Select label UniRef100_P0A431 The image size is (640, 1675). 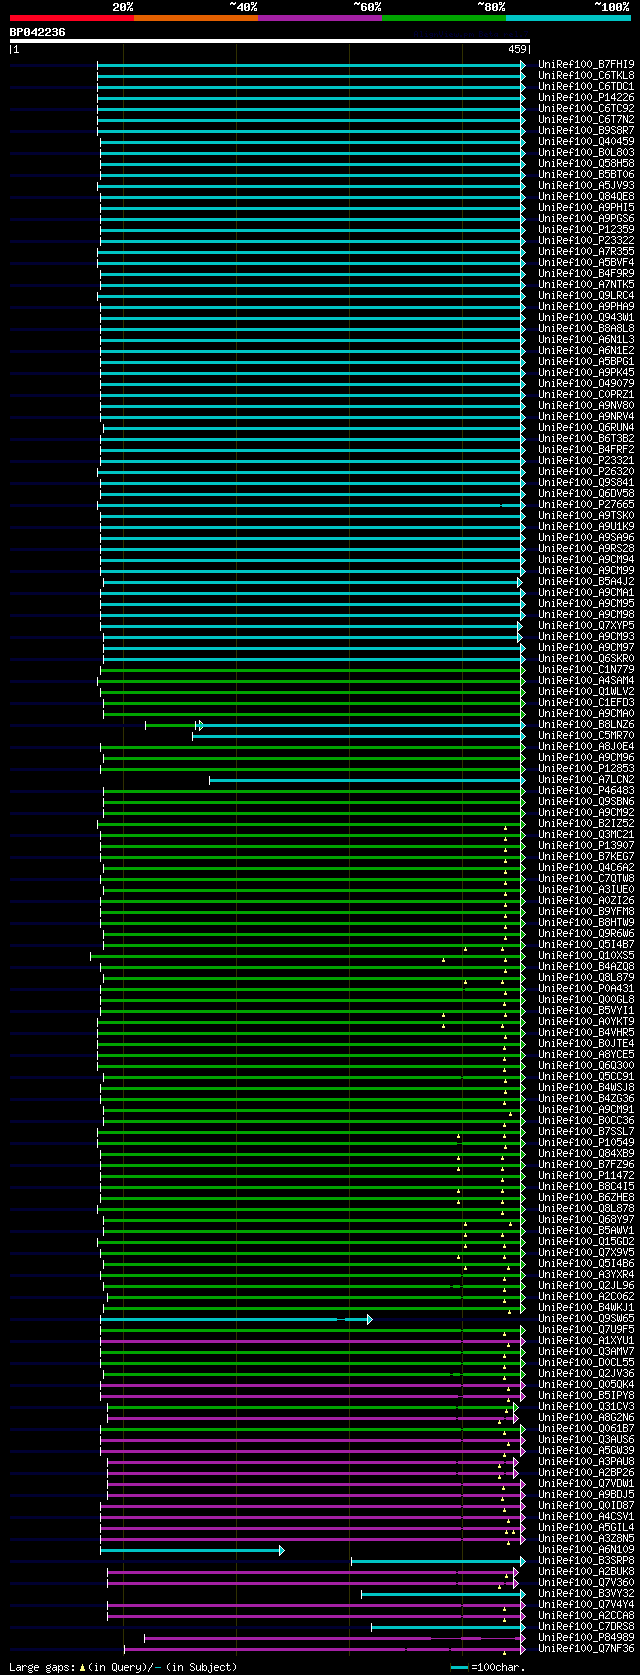pos(586,988)
